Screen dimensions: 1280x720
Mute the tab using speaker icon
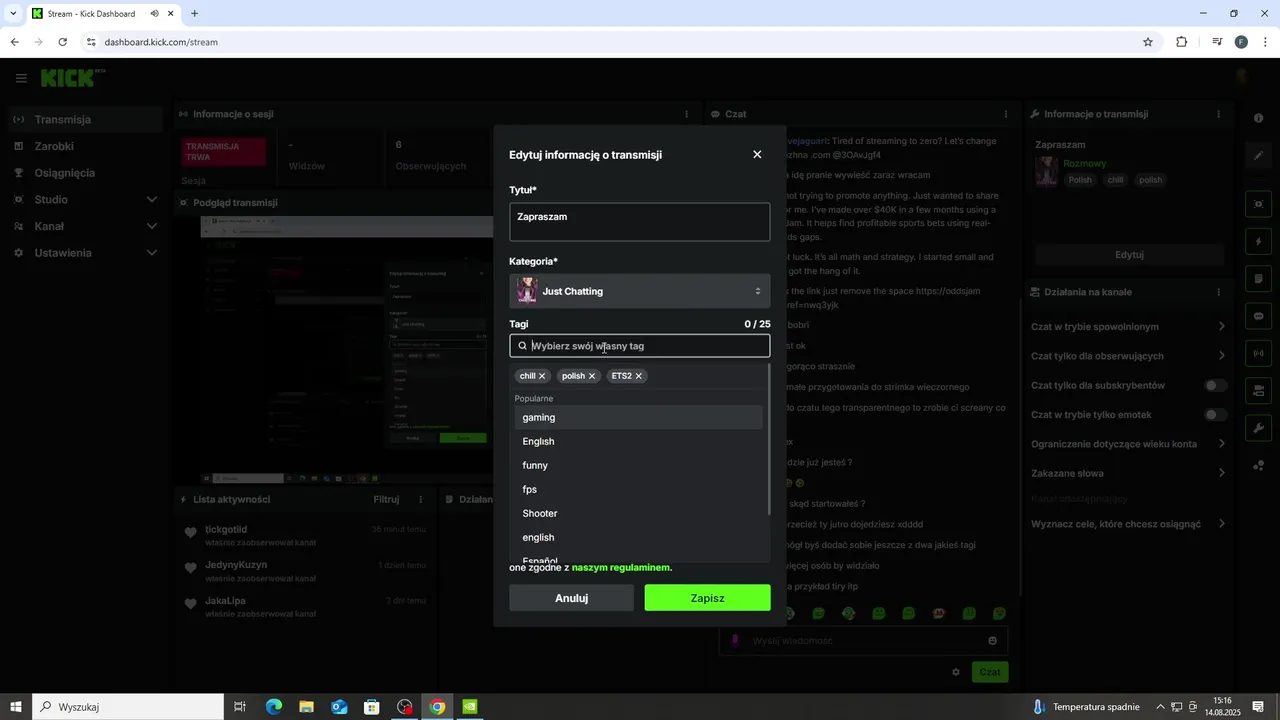[155, 14]
